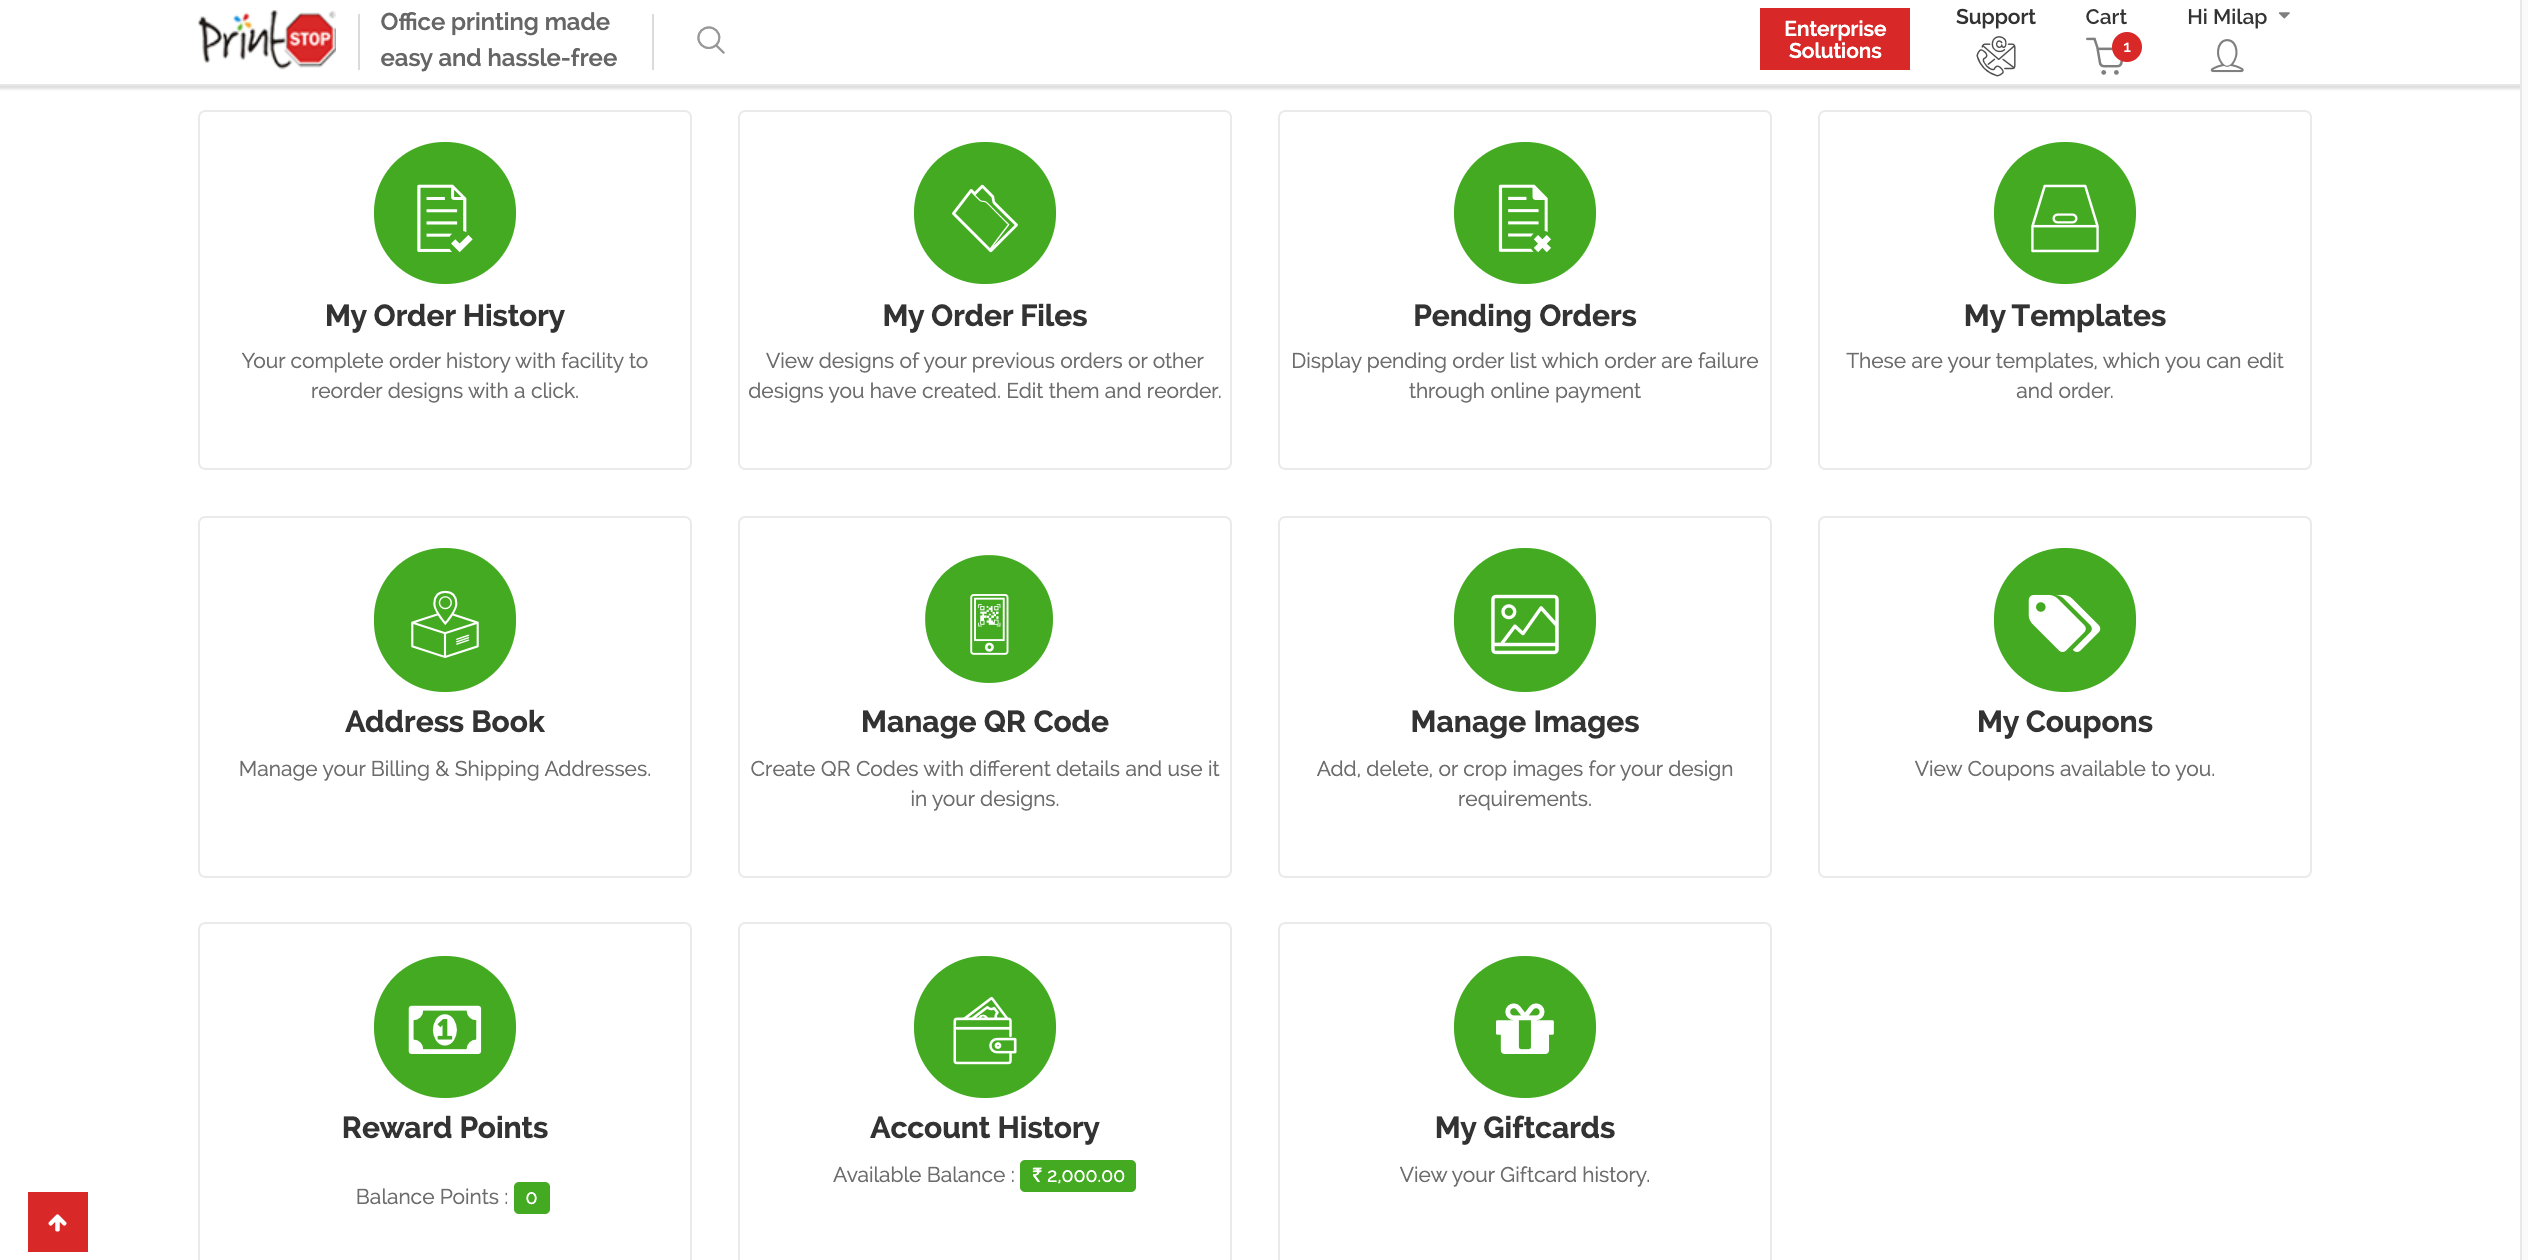This screenshot has width=2528, height=1260.
Task: Open the PrintStop logo home link
Action: (266, 40)
